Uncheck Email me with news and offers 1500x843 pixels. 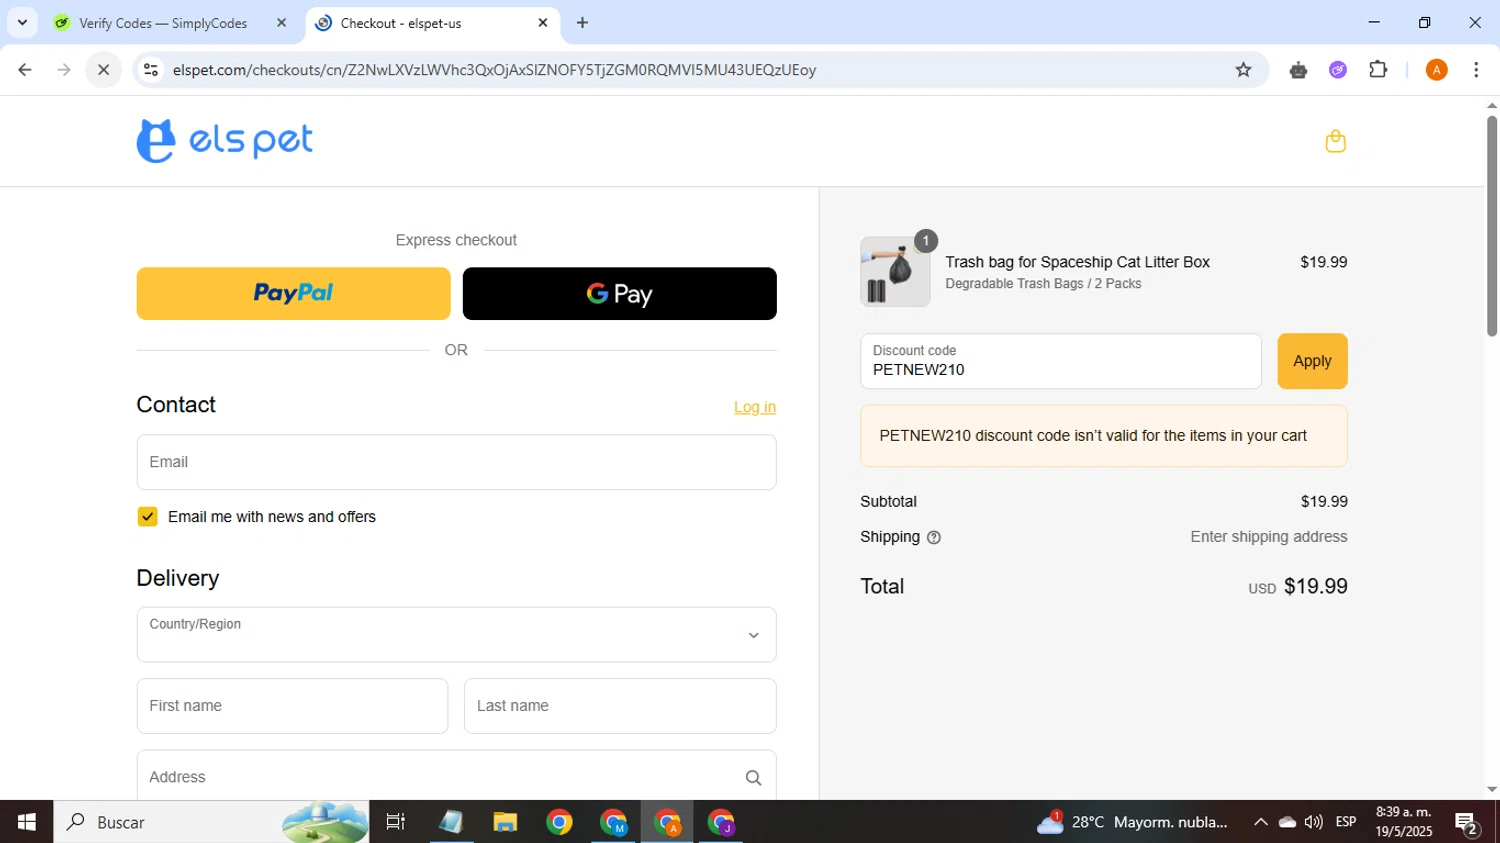coord(147,517)
